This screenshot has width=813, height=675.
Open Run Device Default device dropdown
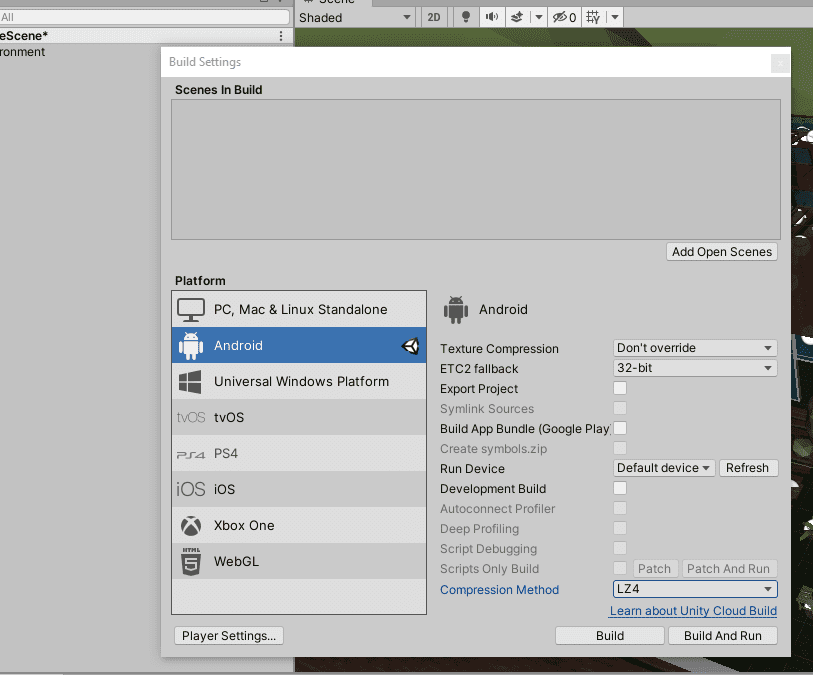(664, 468)
